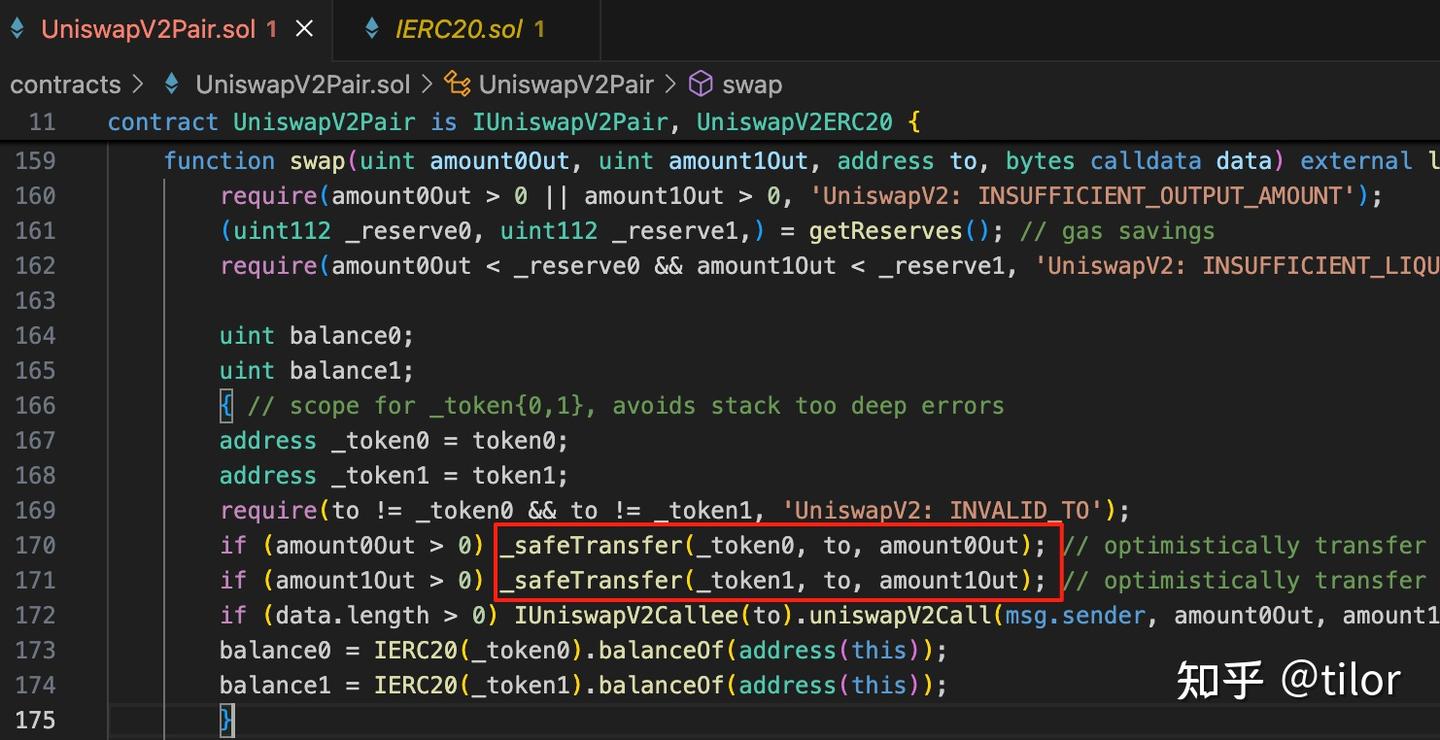Click _safeTransfer call with _token0 on line 170
Screen dimensions: 1440x740
pyautogui.click(x=773, y=546)
